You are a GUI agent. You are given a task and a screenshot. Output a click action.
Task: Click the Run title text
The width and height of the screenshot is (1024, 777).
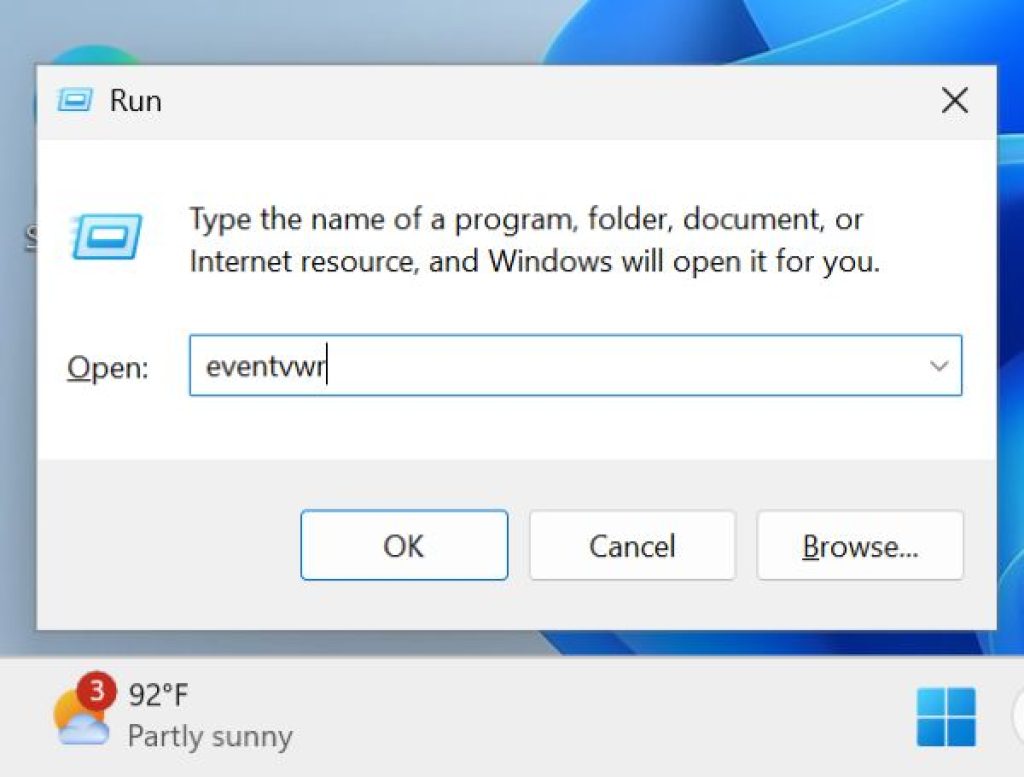pyautogui.click(x=135, y=101)
